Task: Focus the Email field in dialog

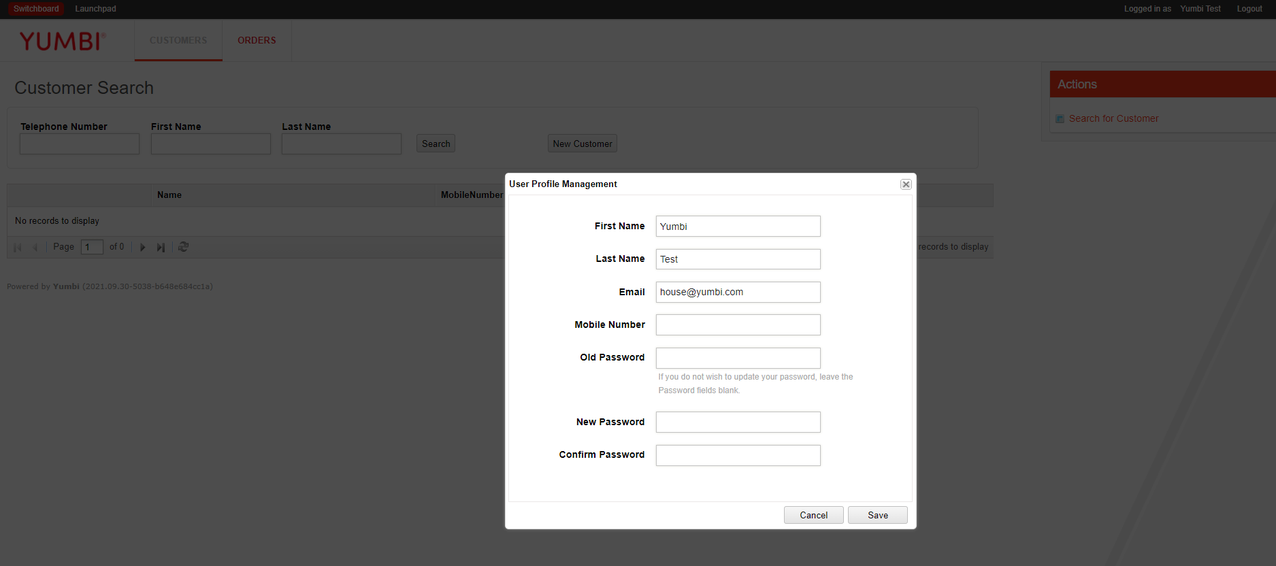Action: tap(738, 292)
